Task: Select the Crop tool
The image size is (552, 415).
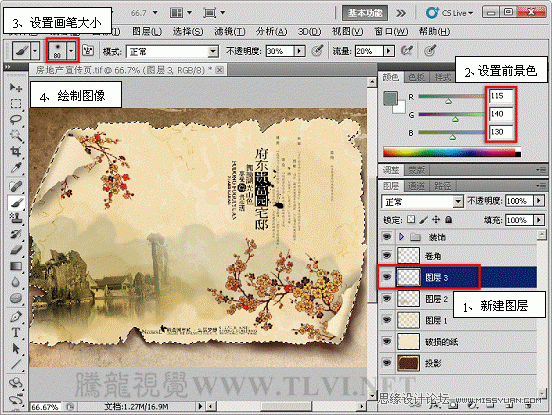Action: pyautogui.click(x=15, y=152)
